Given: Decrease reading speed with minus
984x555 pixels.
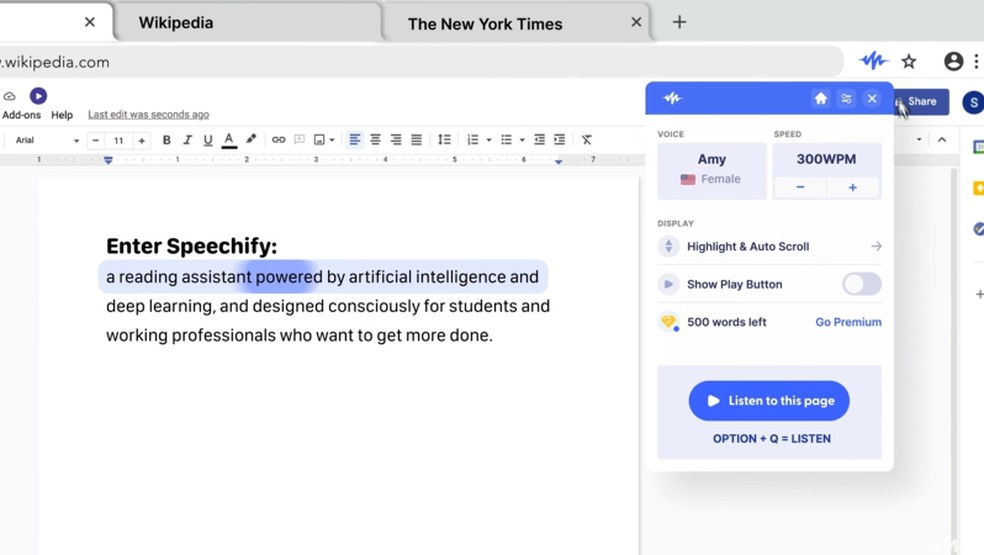Looking at the screenshot, I should coord(800,188).
